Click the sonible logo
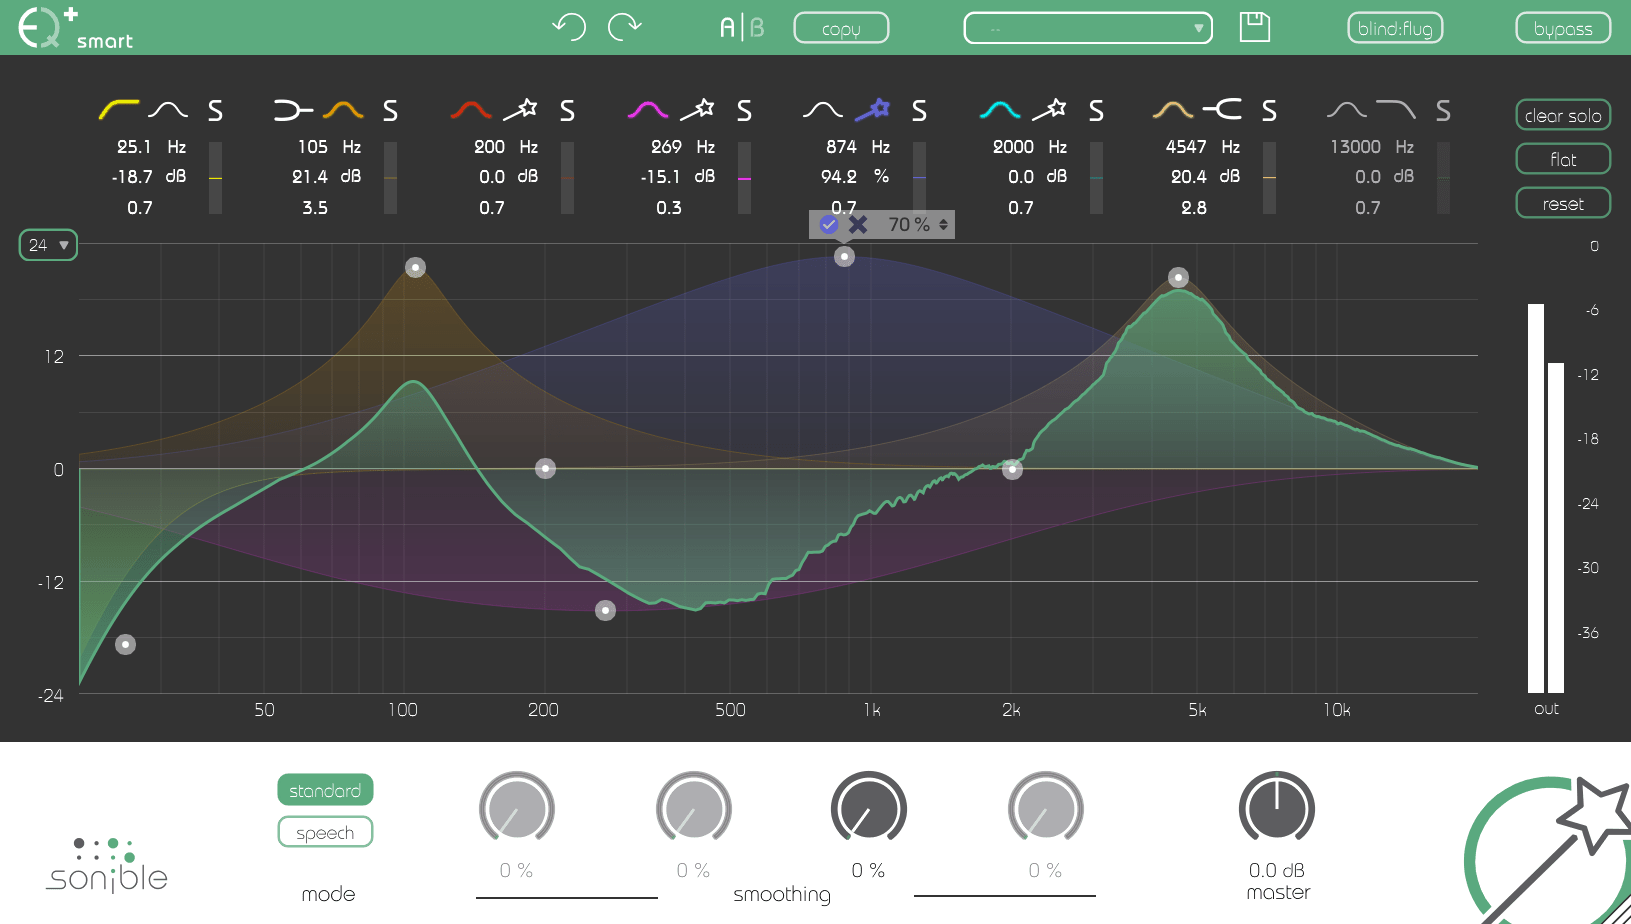1631x924 pixels. (x=107, y=866)
